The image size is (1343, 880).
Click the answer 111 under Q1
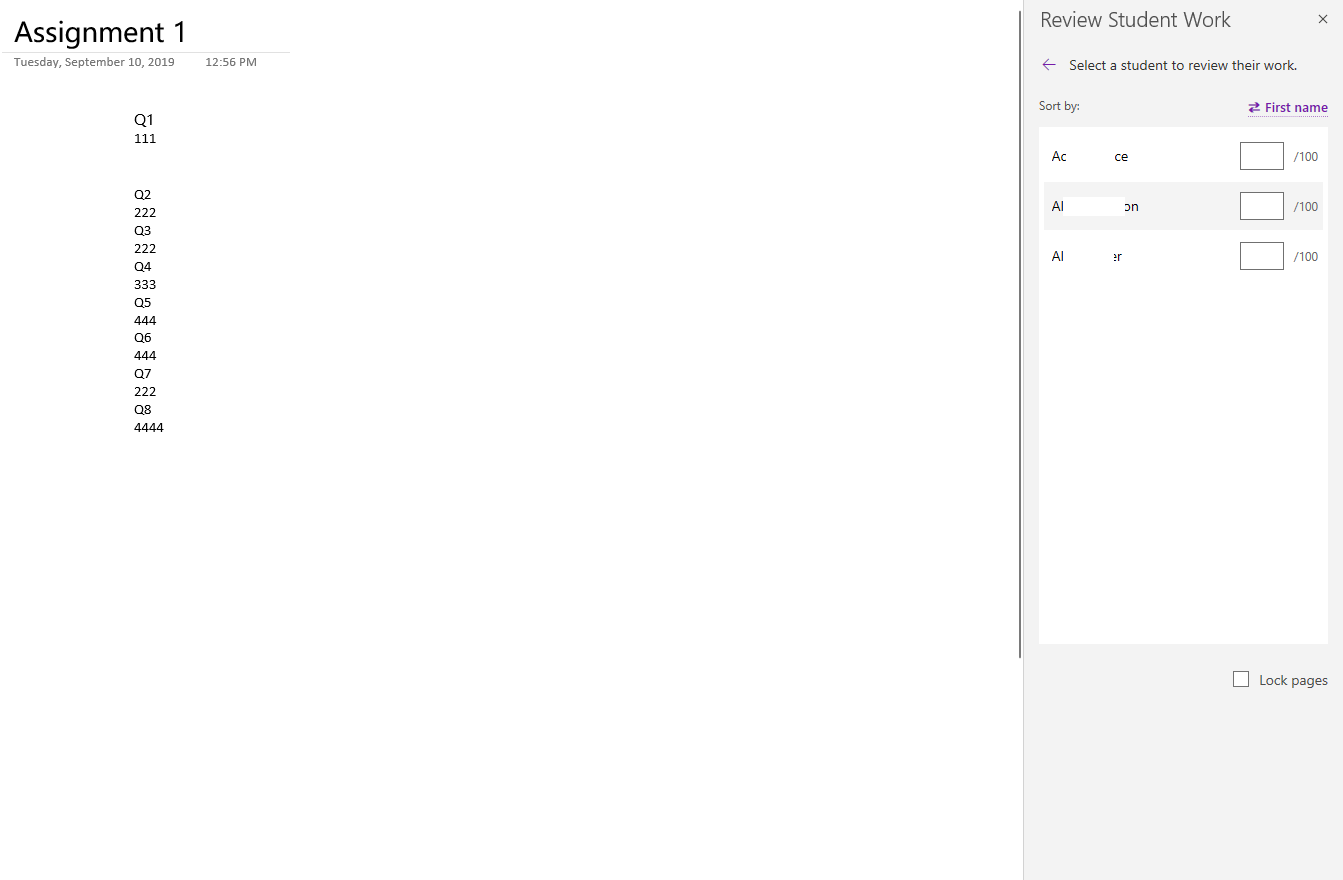[145, 139]
